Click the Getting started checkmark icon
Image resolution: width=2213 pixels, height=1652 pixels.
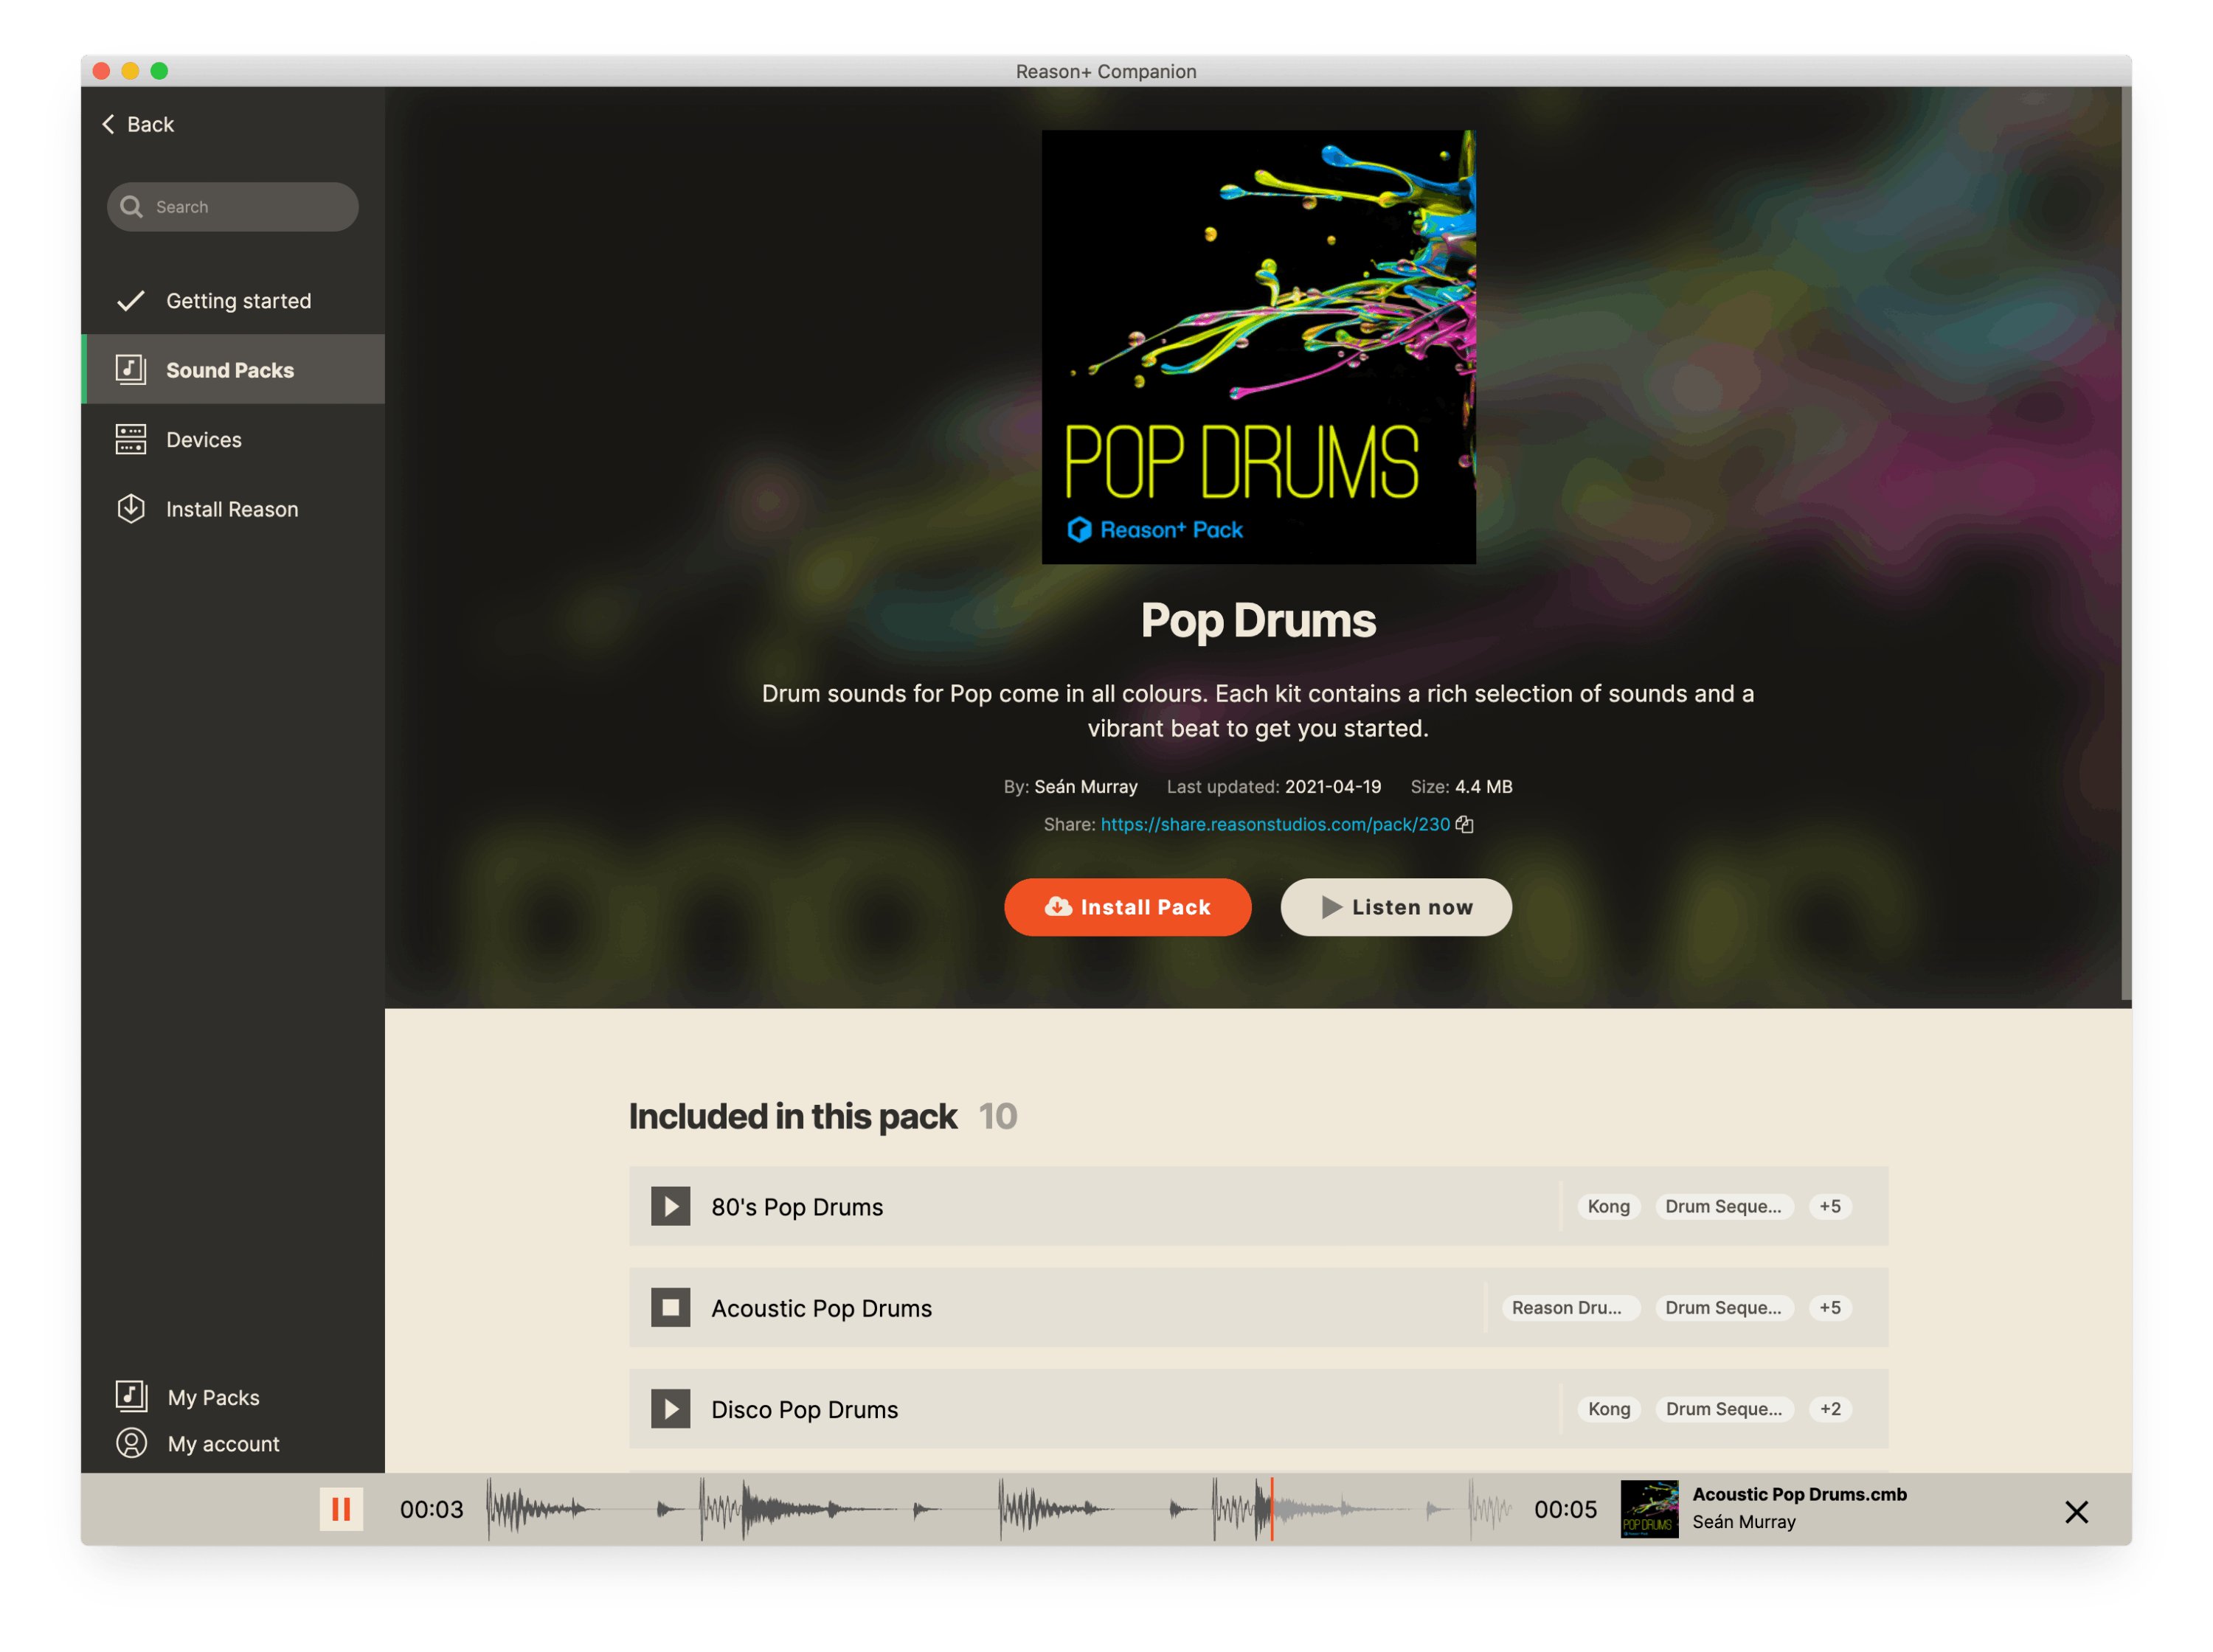click(131, 301)
